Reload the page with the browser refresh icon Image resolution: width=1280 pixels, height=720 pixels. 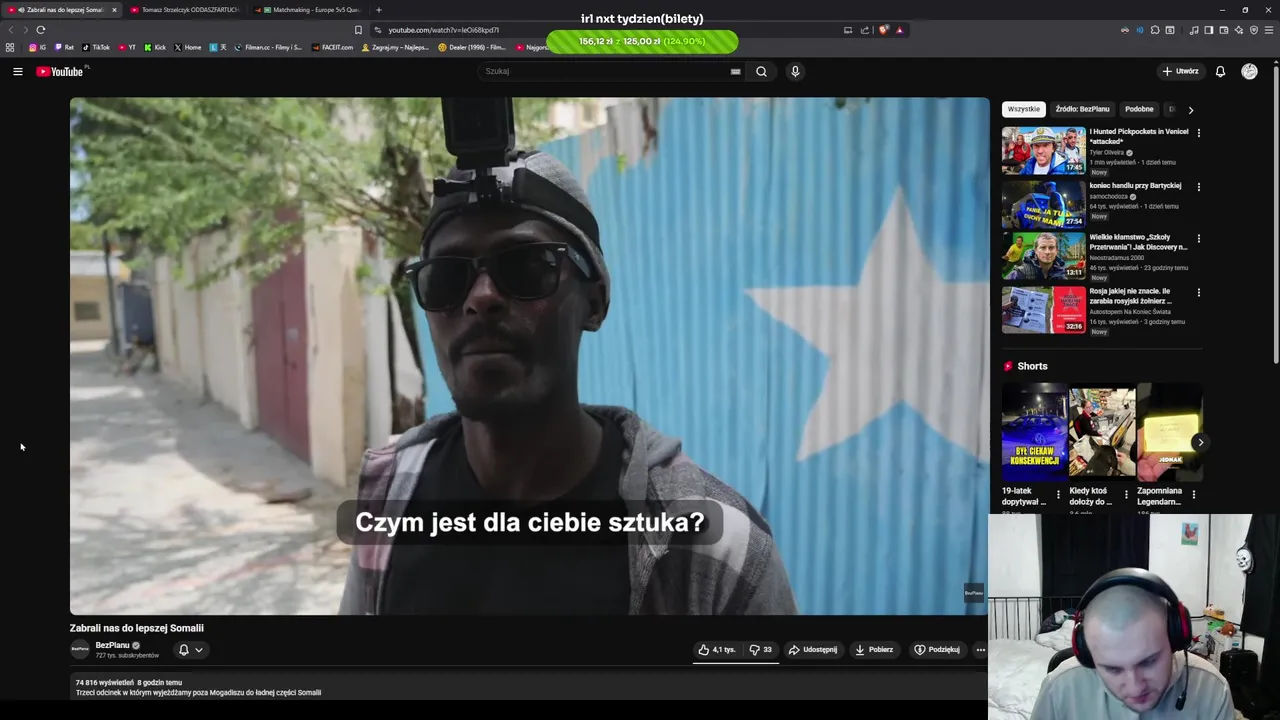40,30
